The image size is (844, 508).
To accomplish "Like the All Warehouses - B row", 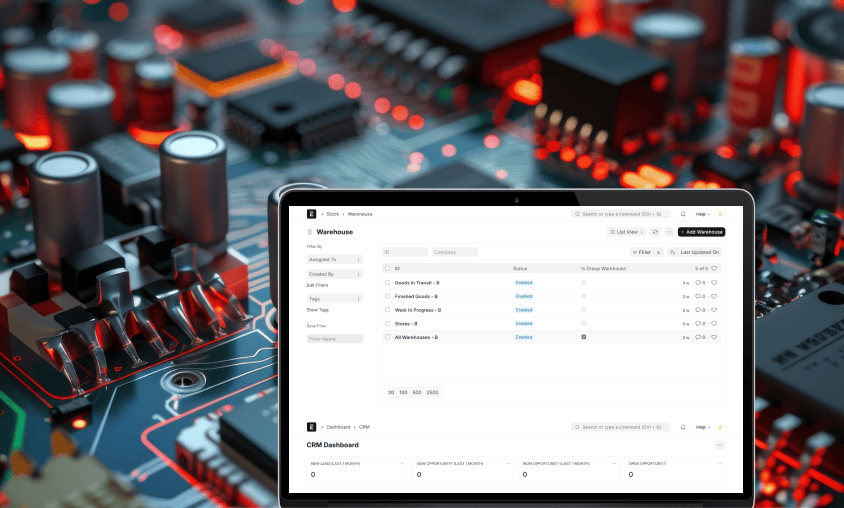I will click(714, 337).
